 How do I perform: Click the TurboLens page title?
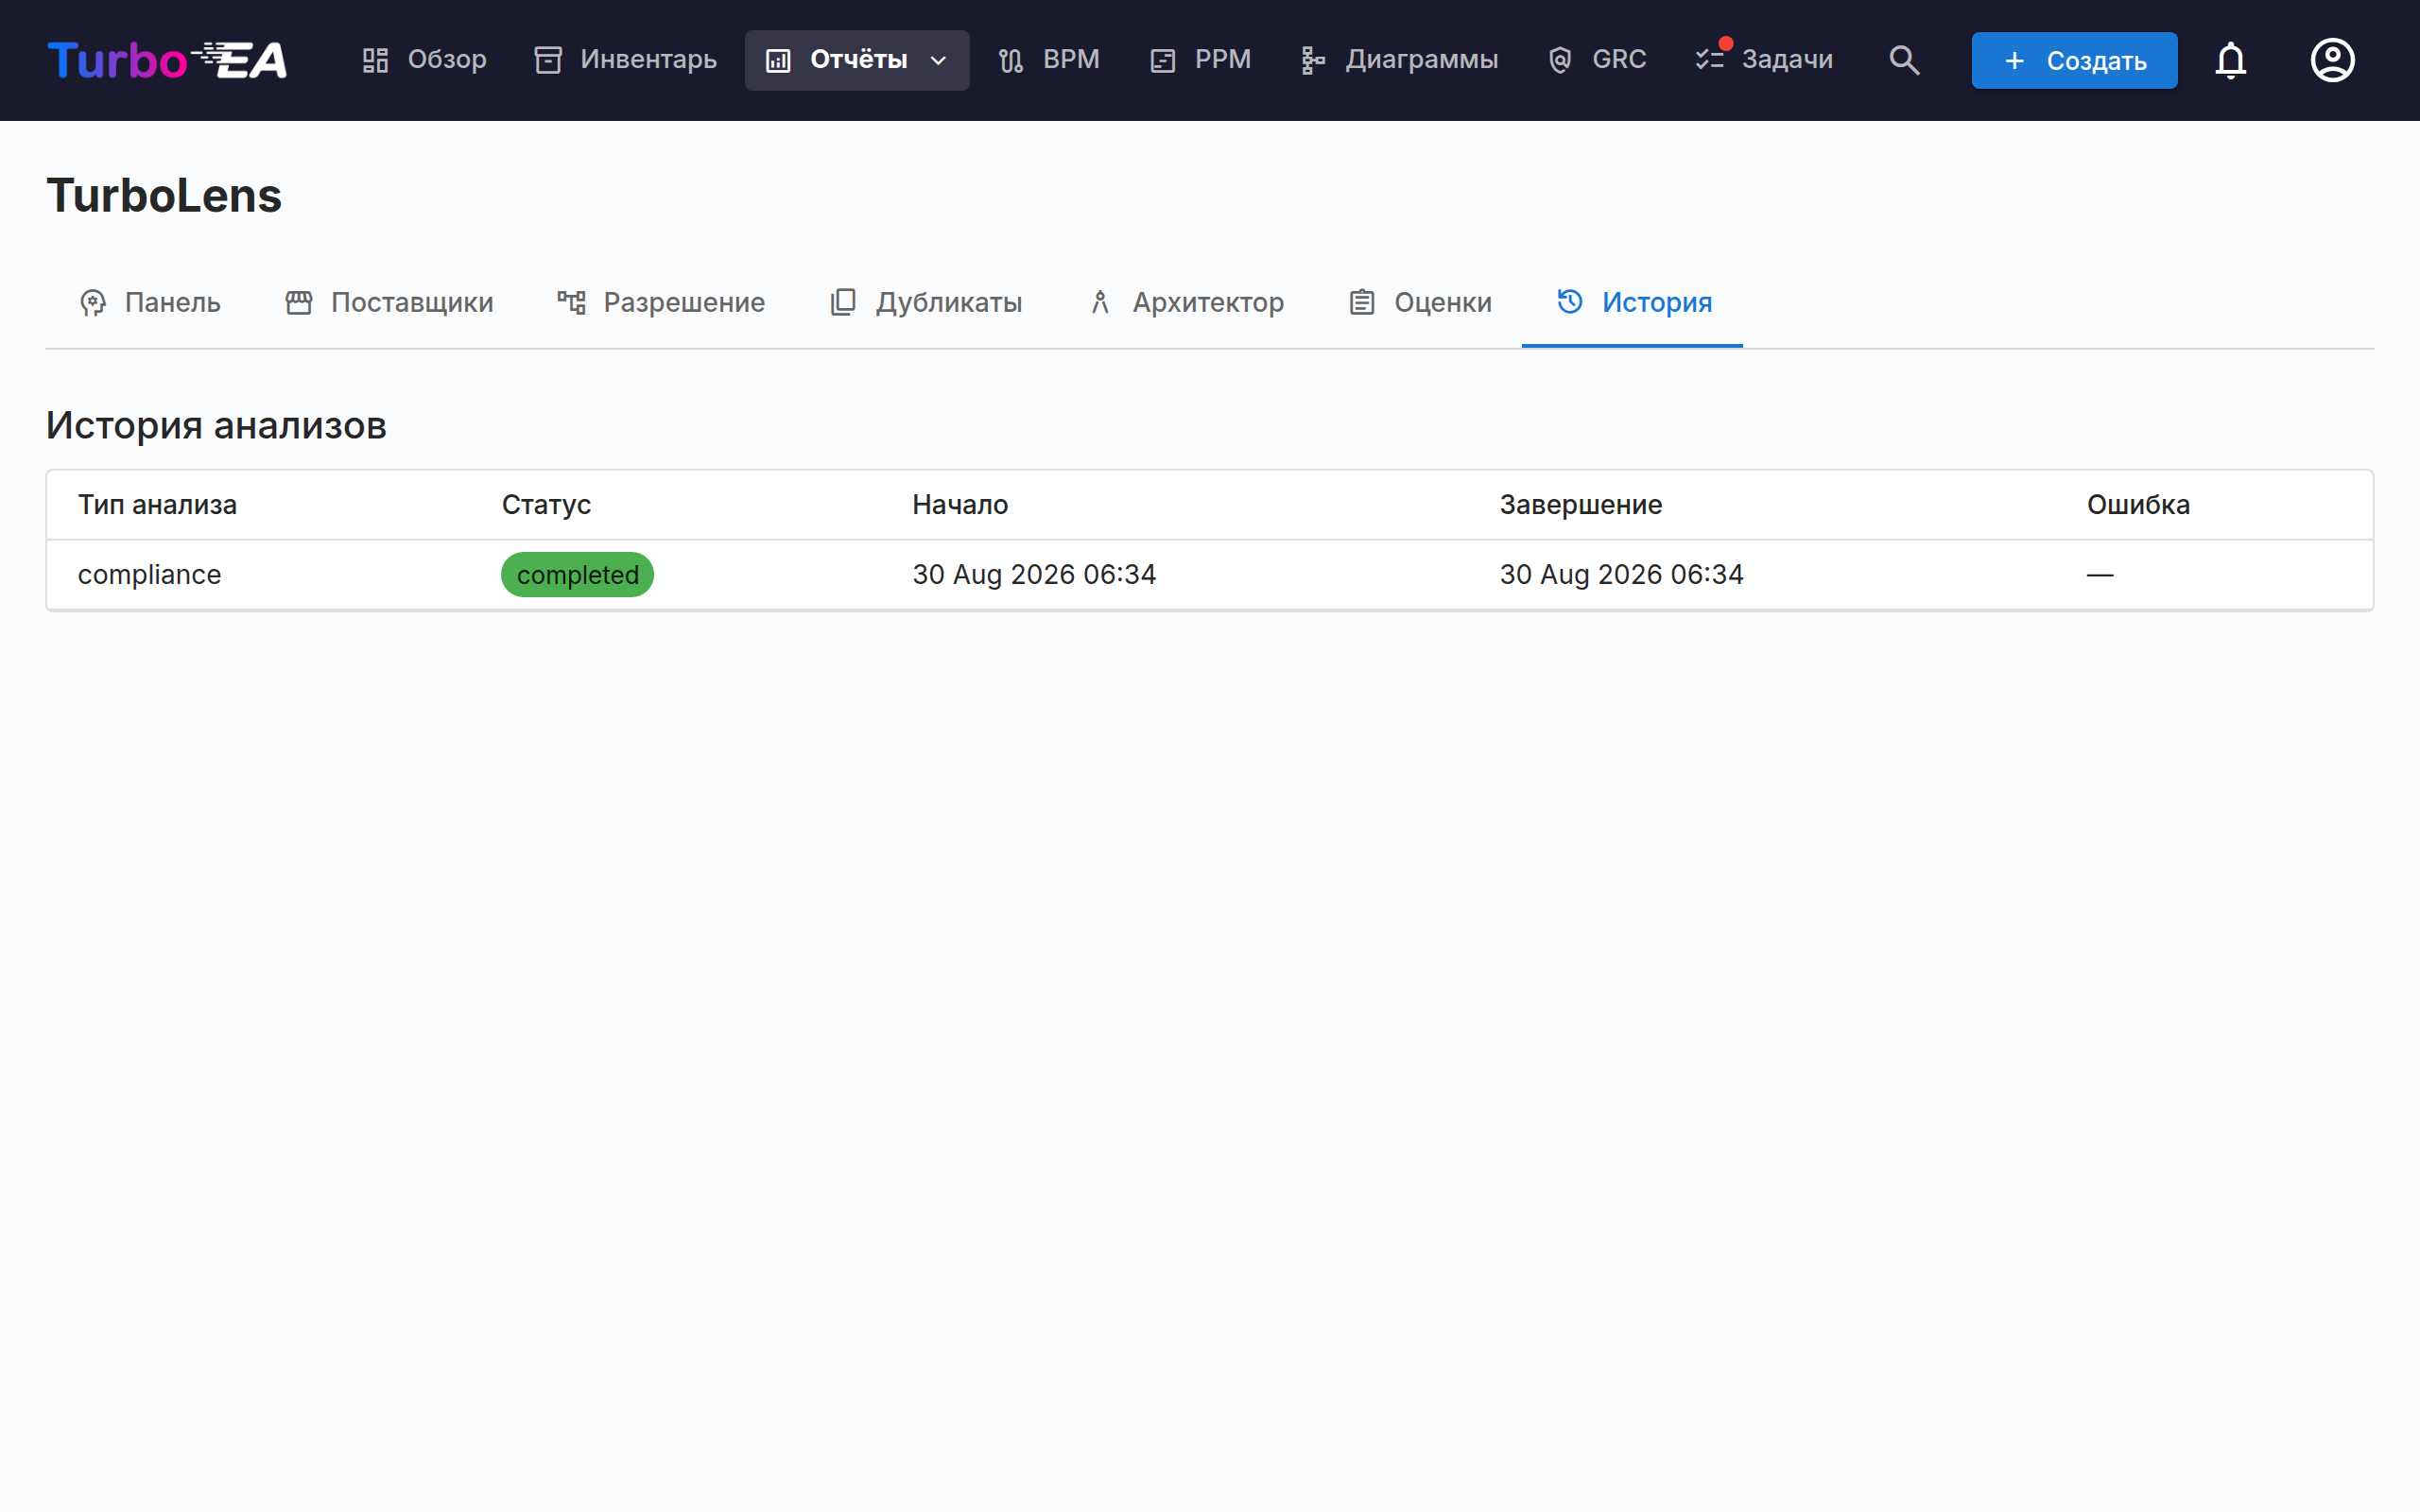coord(164,195)
